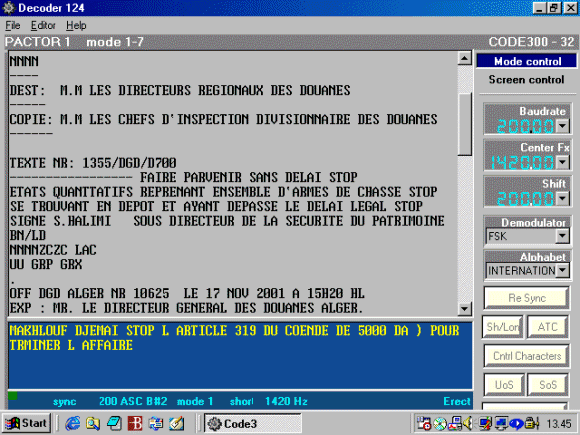Click the CD disc icon in system tray
Image resolution: width=580 pixels, height=435 pixels.
point(440,424)
